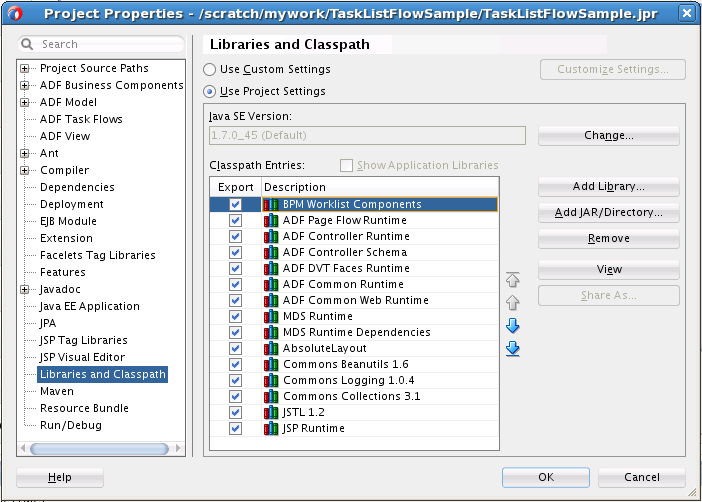Screen dimensions: 702x502
Task: Move selected entry up one position
Action: [513, 303]
